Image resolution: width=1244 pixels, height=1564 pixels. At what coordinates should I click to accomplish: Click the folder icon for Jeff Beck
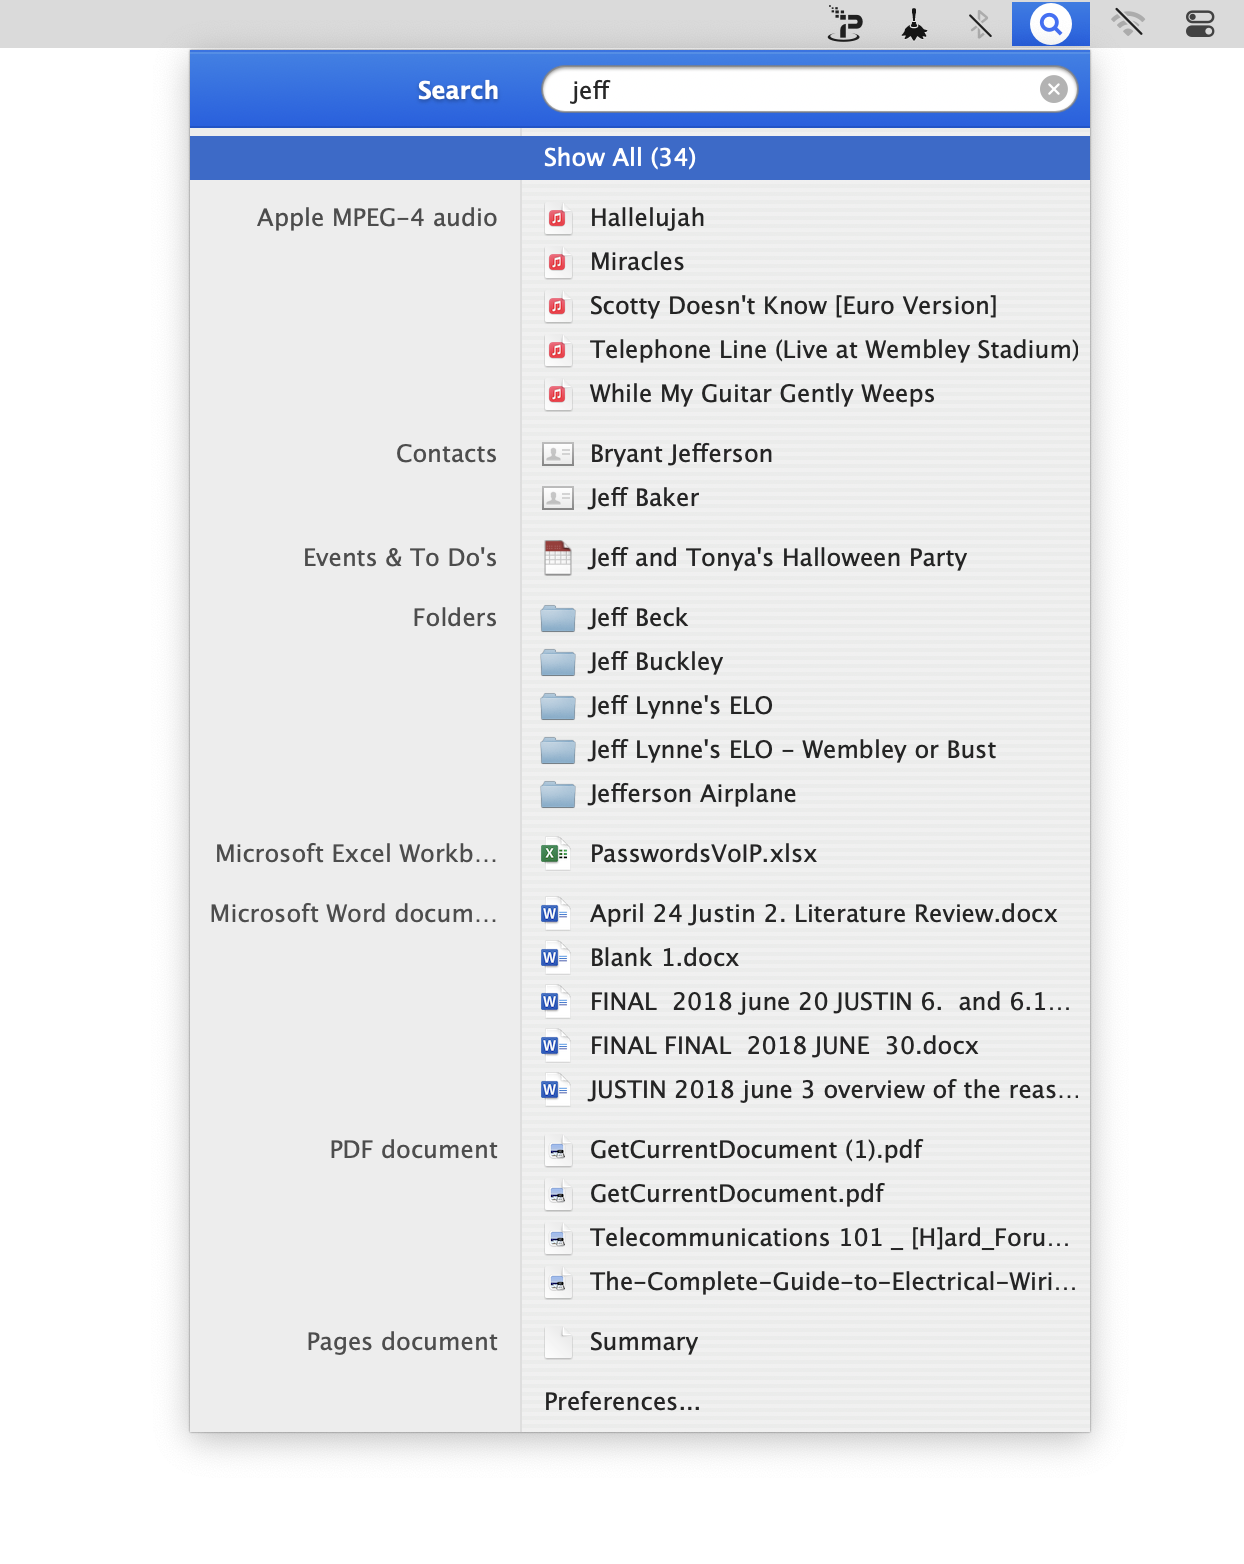pyautogui.click(x=557, y=618)
